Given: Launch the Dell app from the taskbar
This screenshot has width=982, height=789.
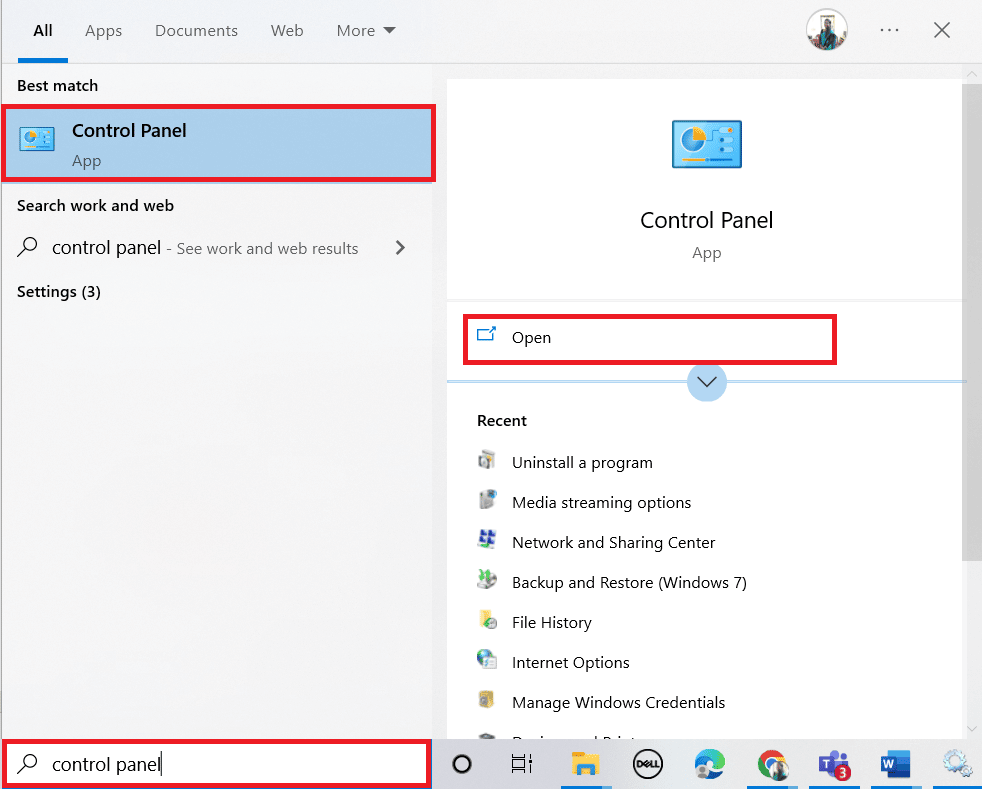Looking at the screenshot, I should click(x=647, y=764).
